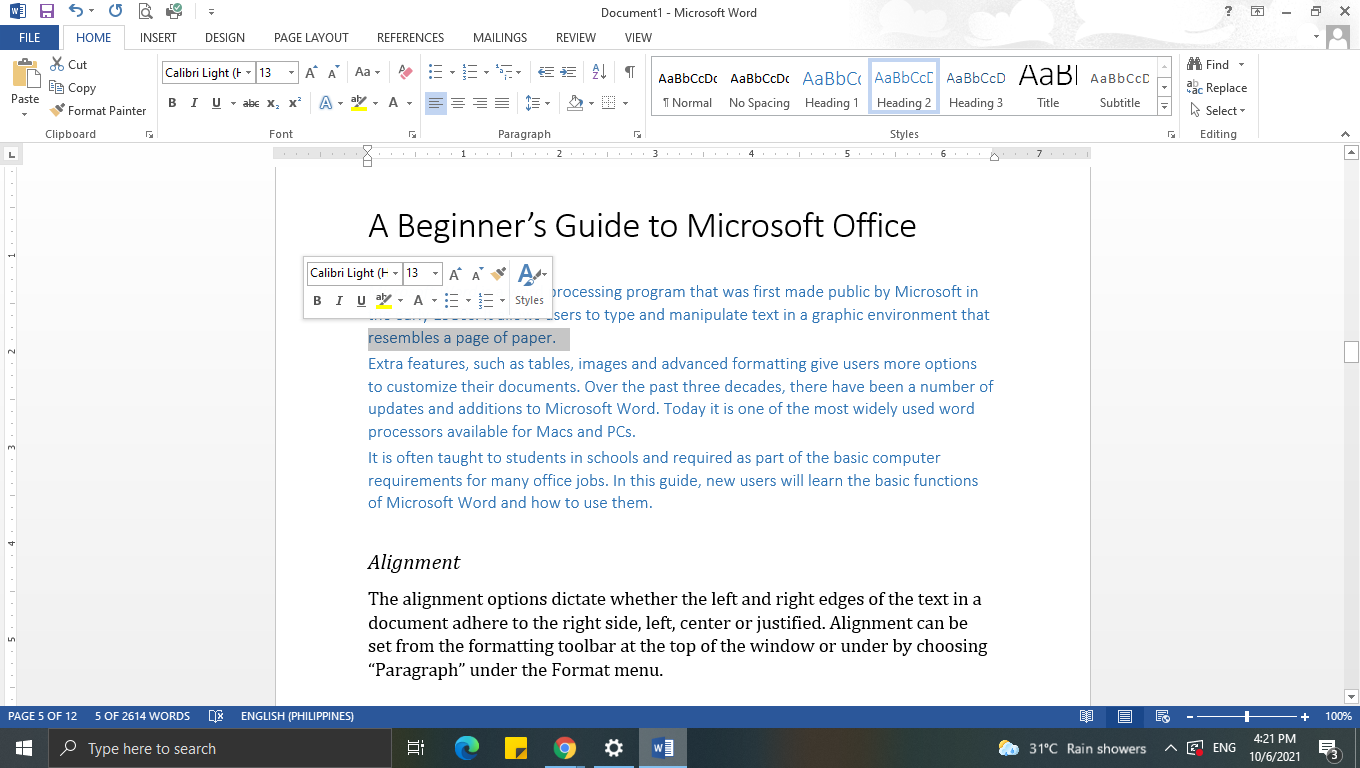This screenshot has width=1360, height=768.
Task: Open the proofing errors status bar icon
Action: pos(215,716)
